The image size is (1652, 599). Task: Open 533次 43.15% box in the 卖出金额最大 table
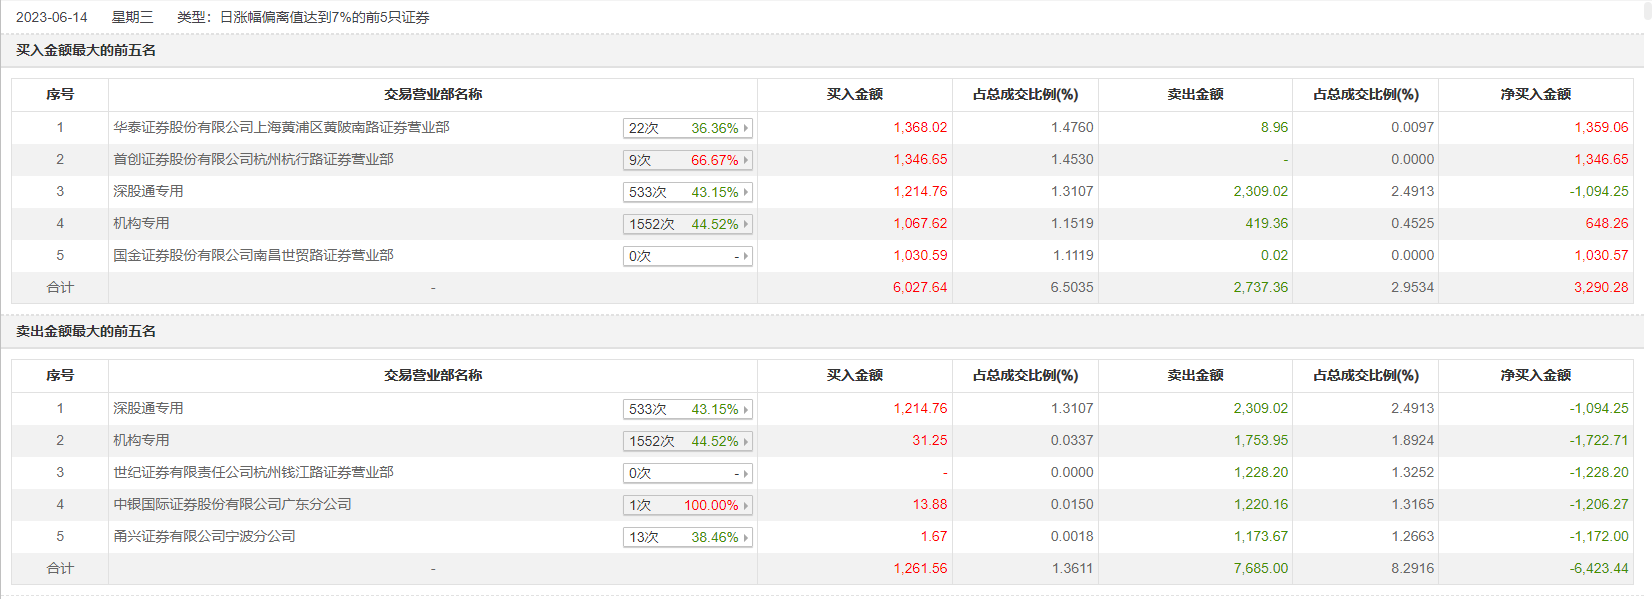pos(687,409)
